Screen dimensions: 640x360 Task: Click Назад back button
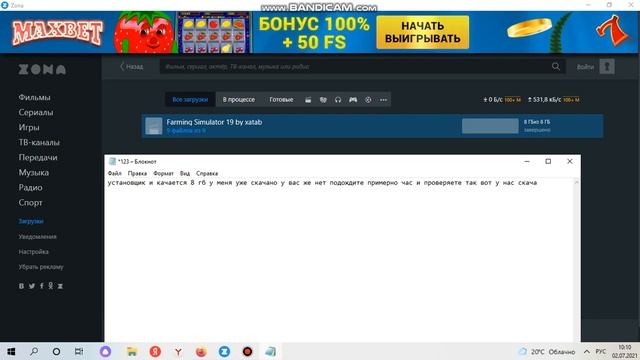pyautogui.click(x=131, y=67)
